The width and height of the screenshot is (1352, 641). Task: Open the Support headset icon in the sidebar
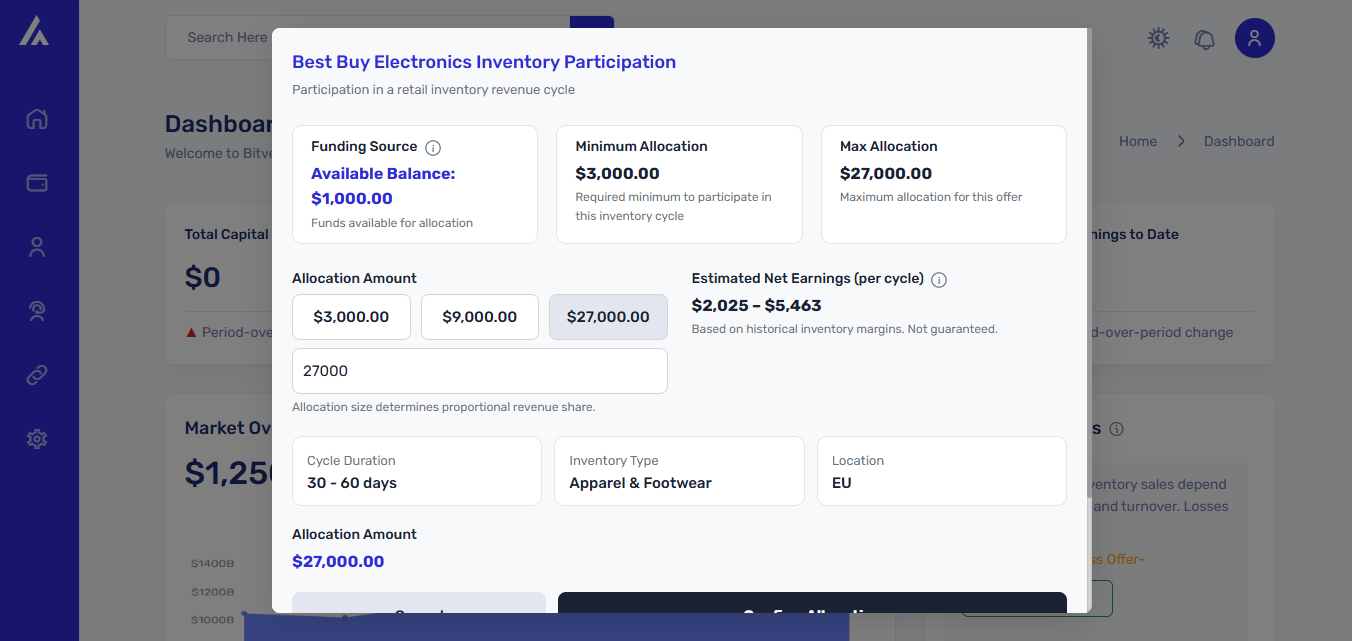36,310
